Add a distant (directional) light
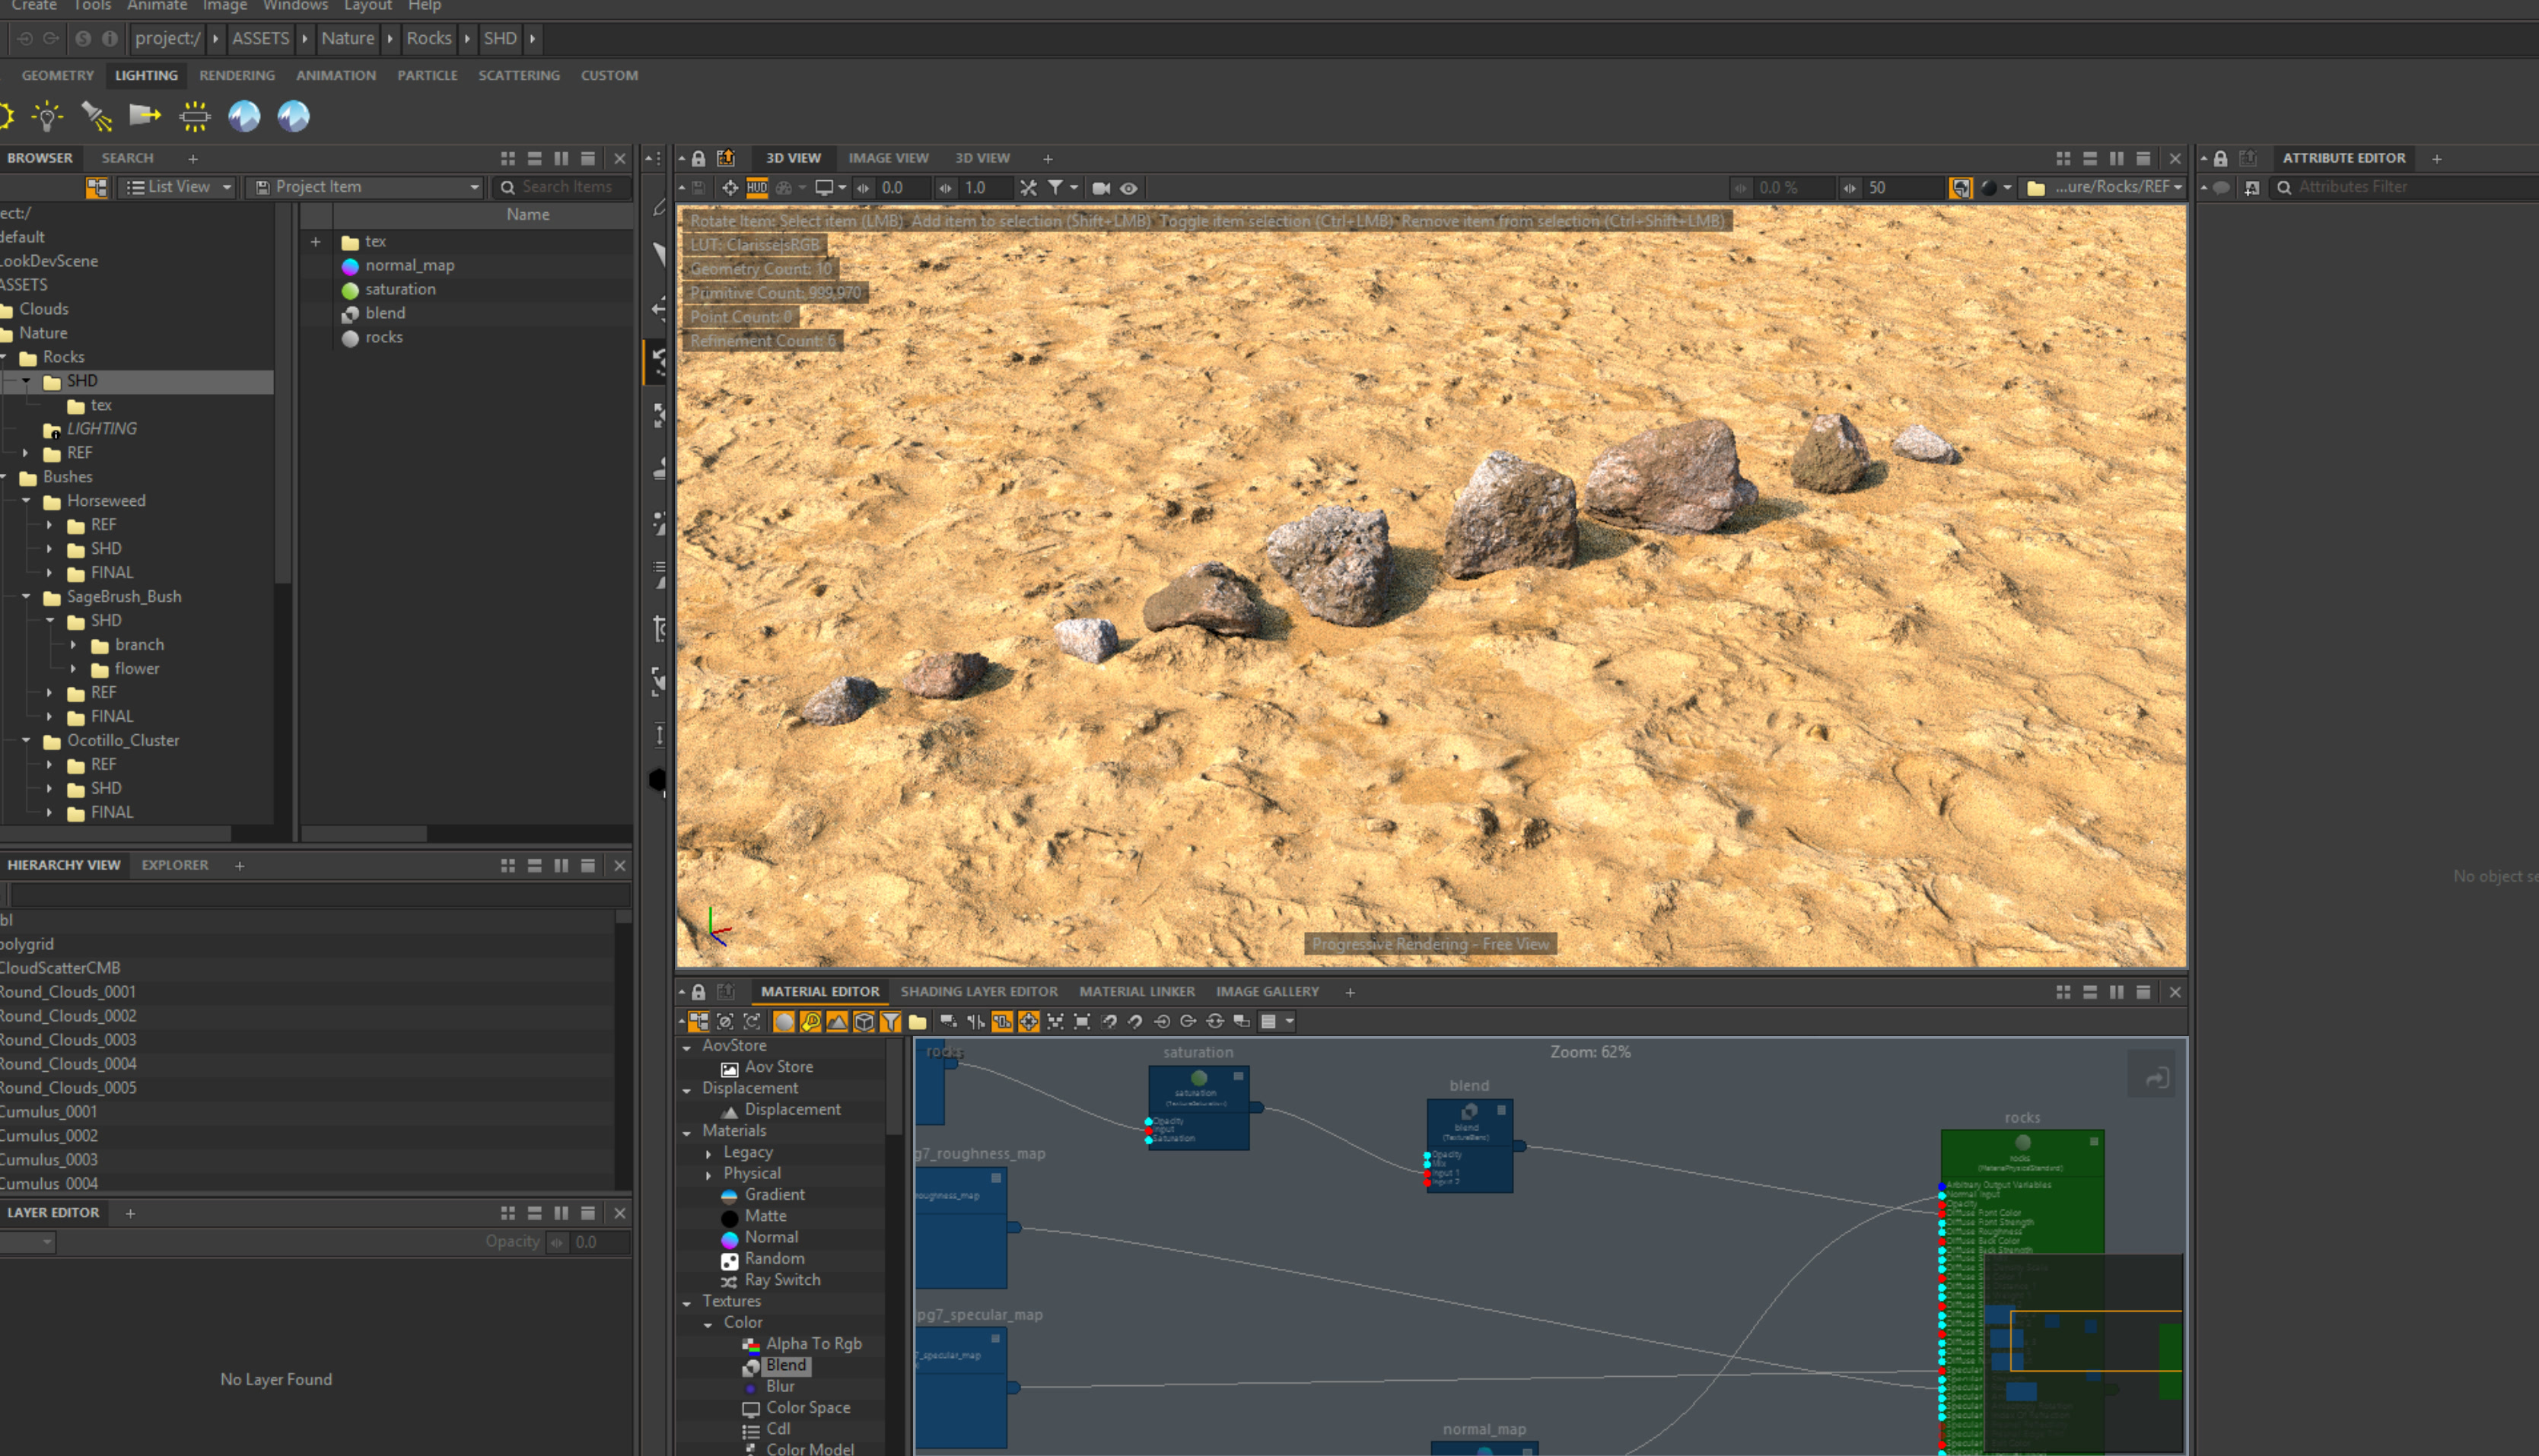 145,116
